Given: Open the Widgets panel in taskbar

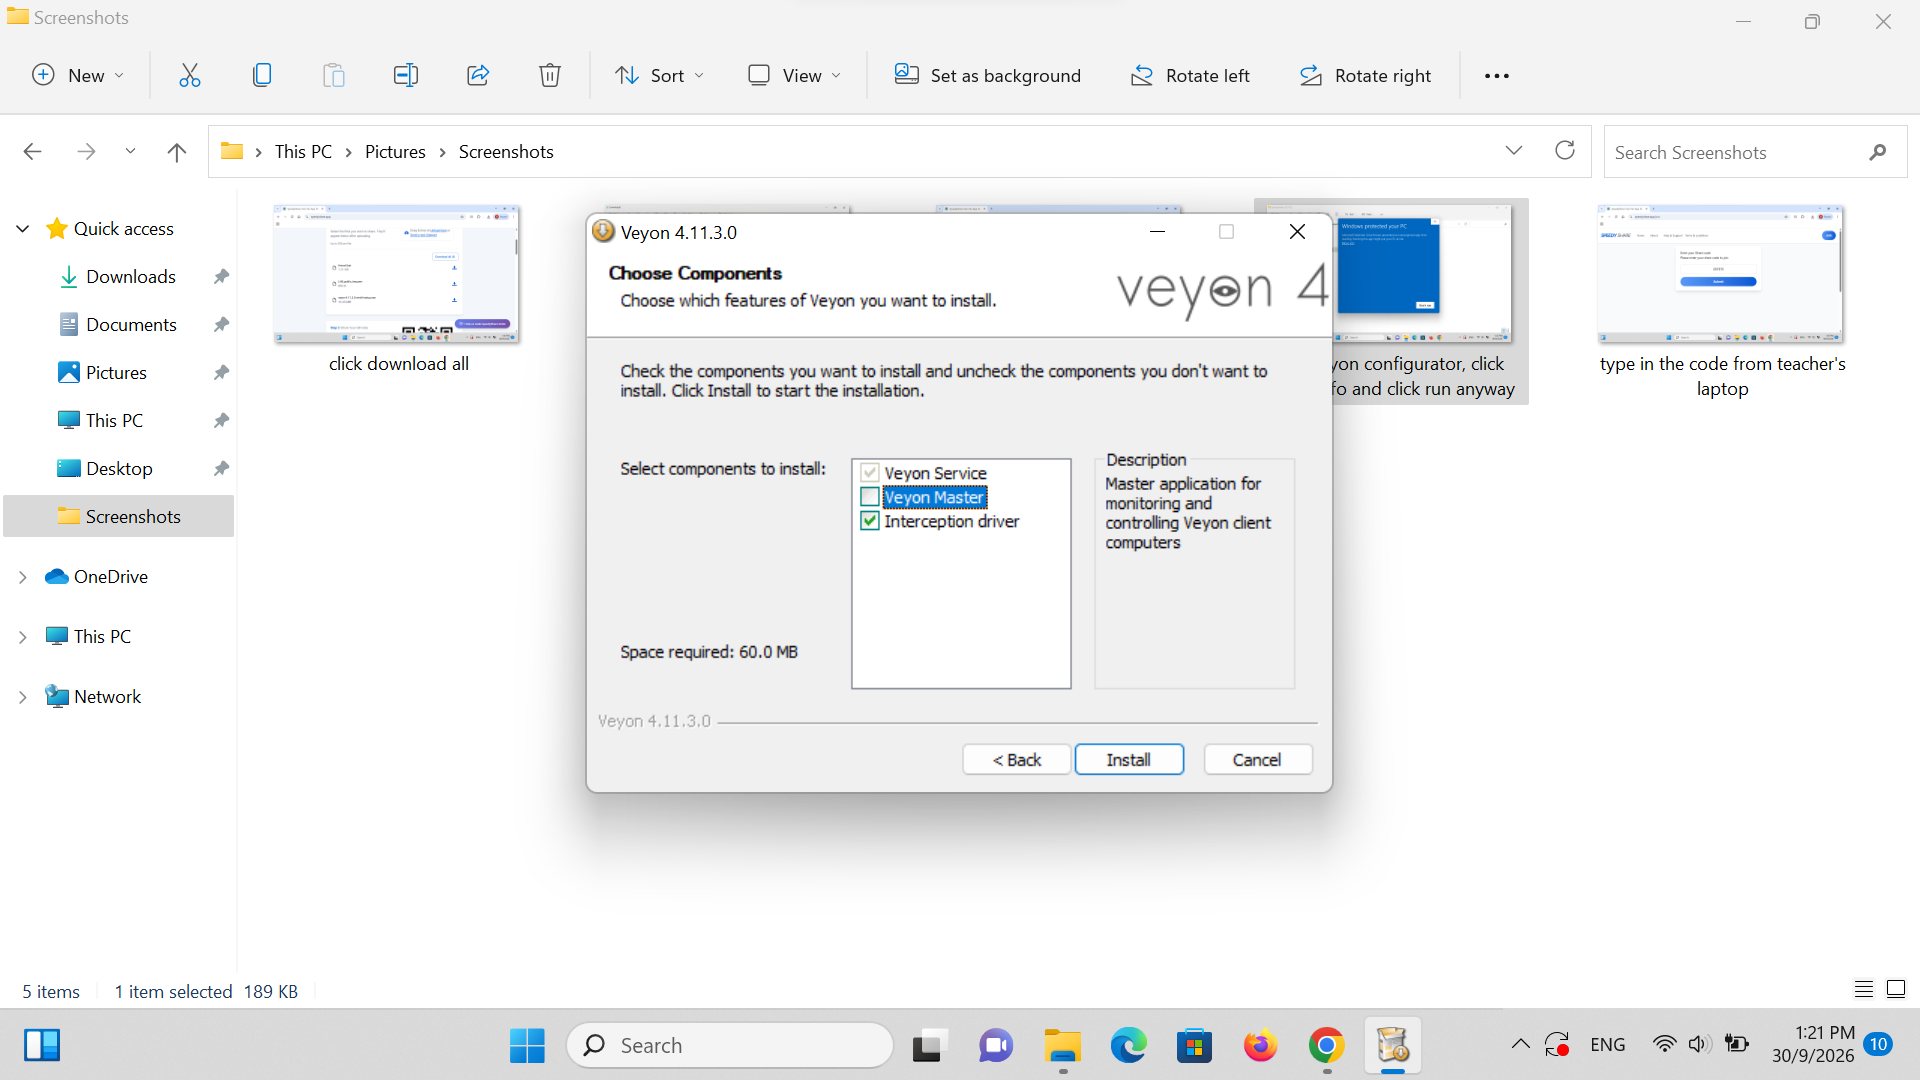Looking at the screenshot, I should 42,1046.
